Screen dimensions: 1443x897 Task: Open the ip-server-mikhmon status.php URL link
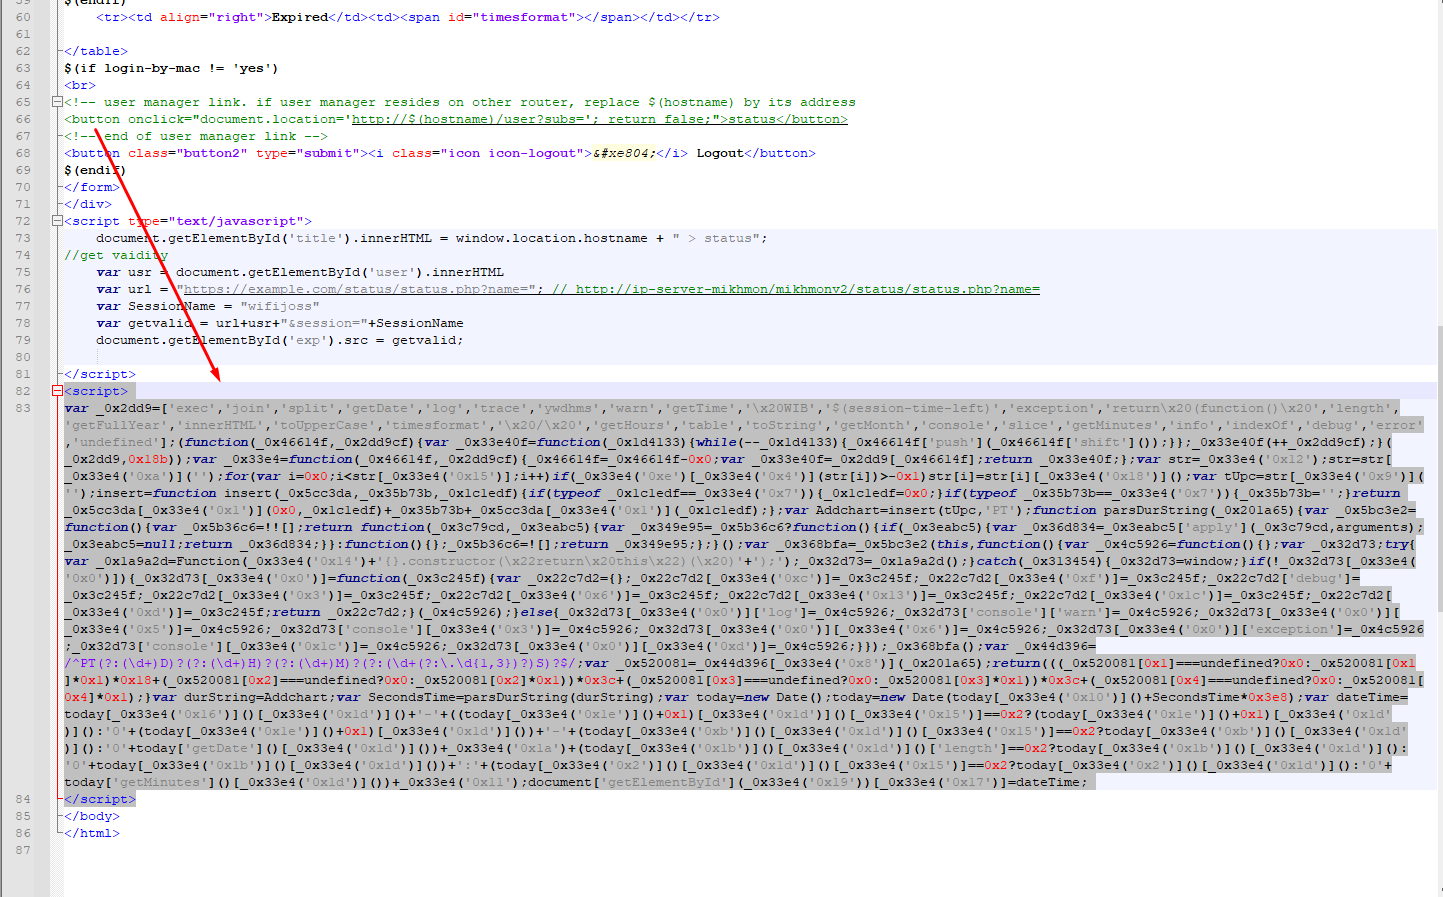click(x=807, y=289)
